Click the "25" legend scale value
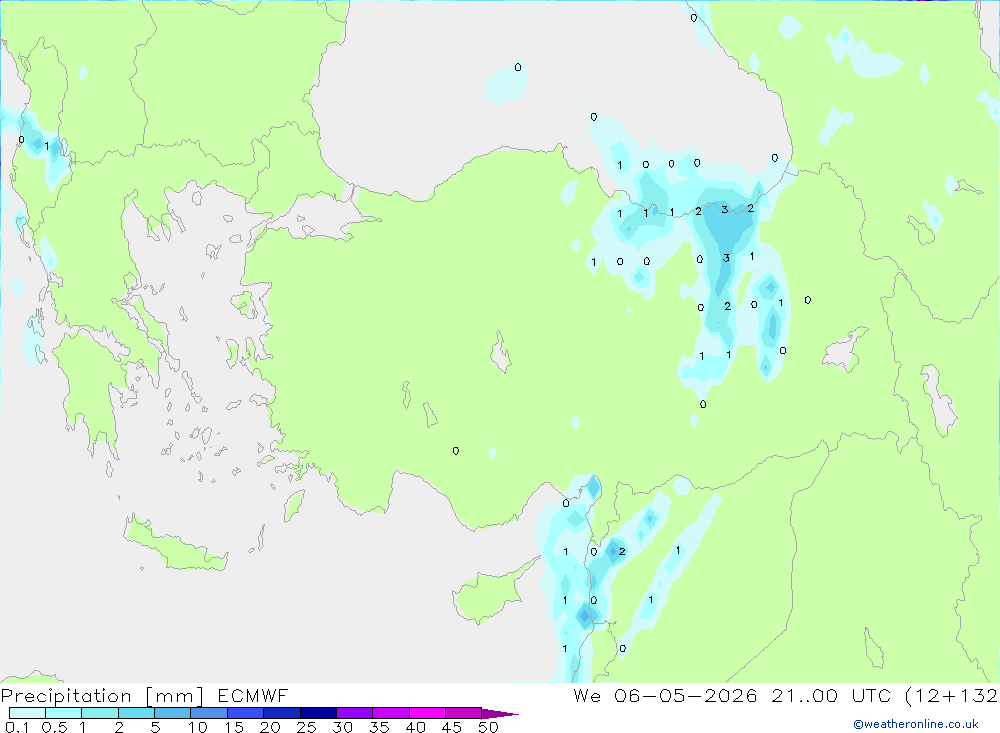This screenshot has height=733, width=1000. [x=306, y=727]
